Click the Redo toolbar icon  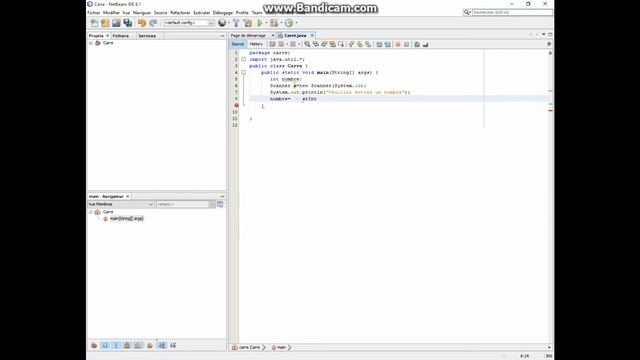point(153,23)
